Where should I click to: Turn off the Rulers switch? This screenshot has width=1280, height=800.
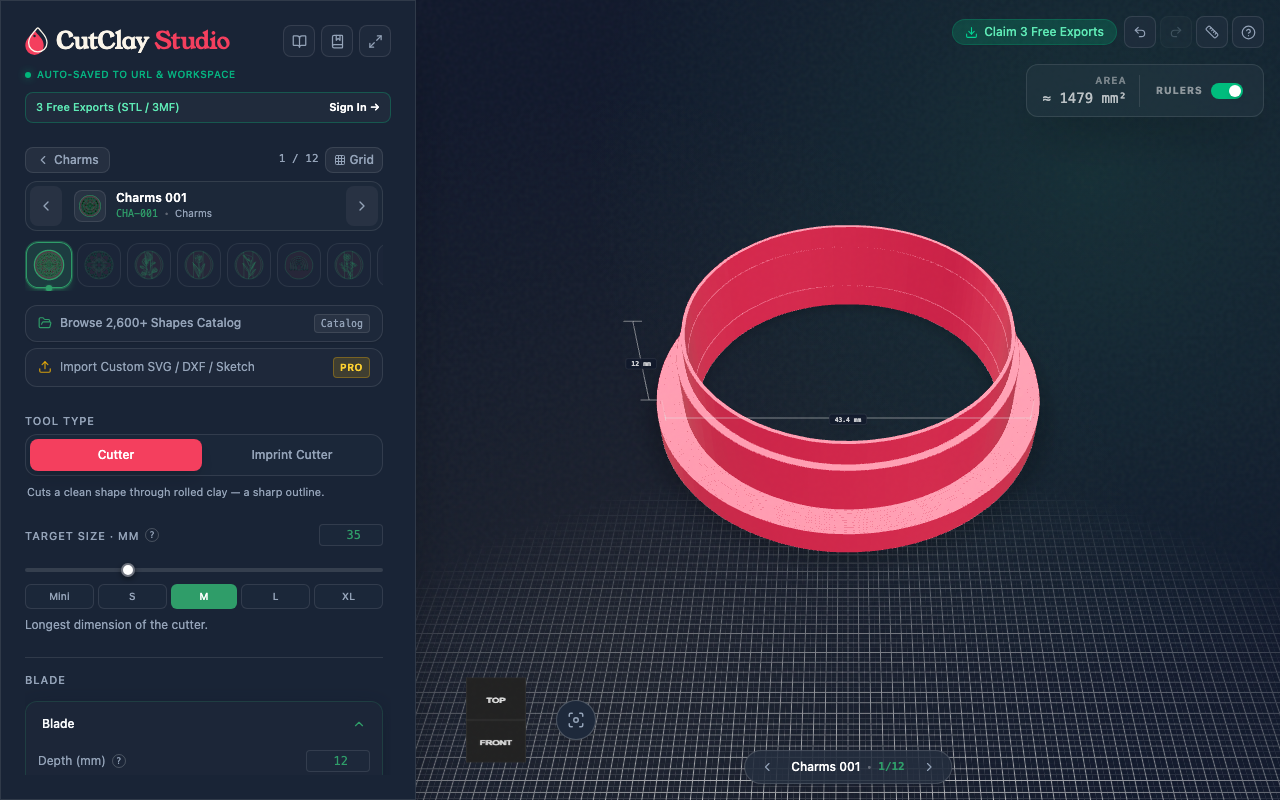point(1227,91)
